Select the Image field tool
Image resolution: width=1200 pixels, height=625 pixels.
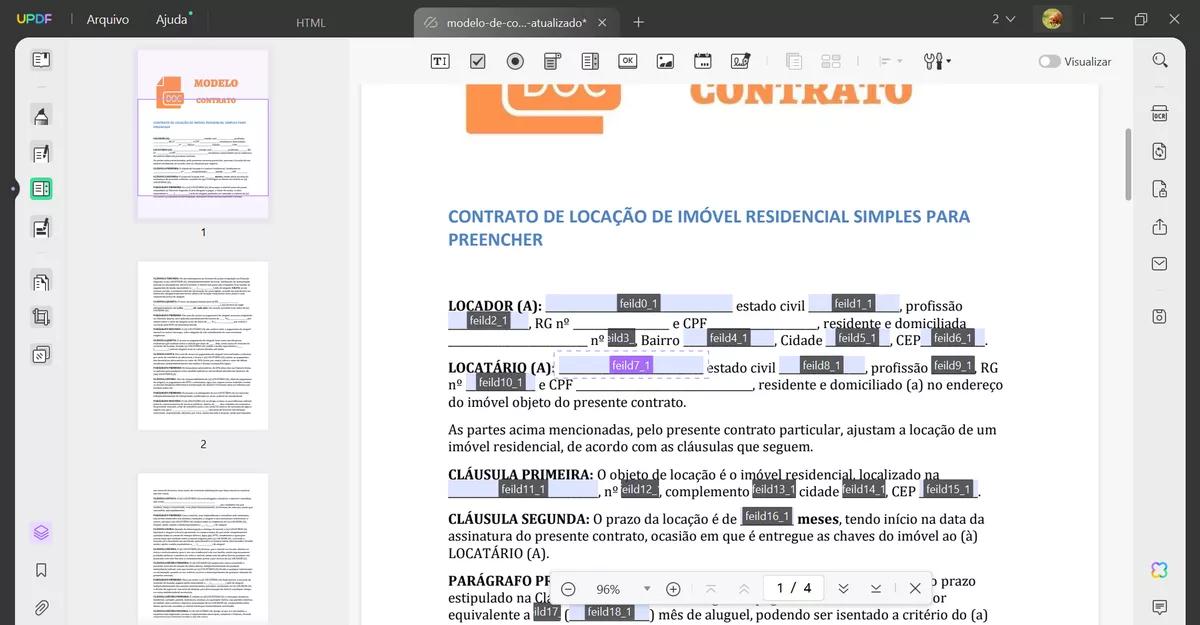click(x=665, y=61)
